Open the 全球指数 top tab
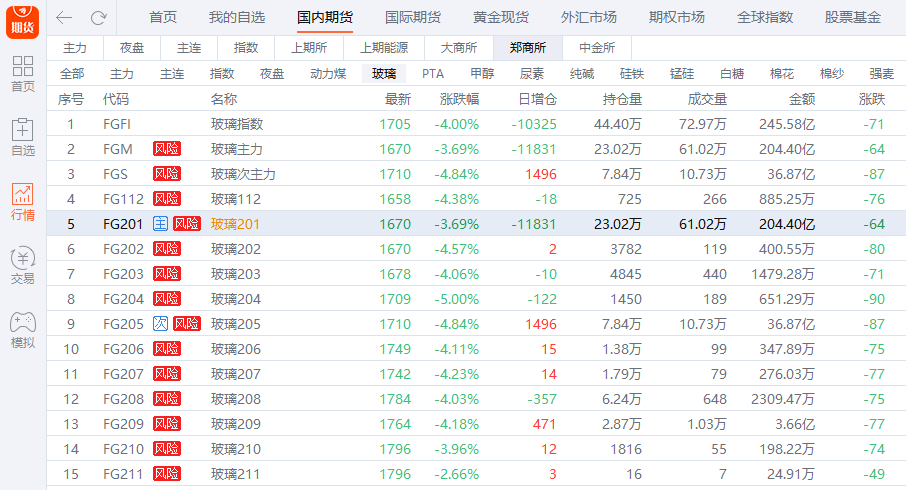906x490 pixels. (x=765, y=17)
